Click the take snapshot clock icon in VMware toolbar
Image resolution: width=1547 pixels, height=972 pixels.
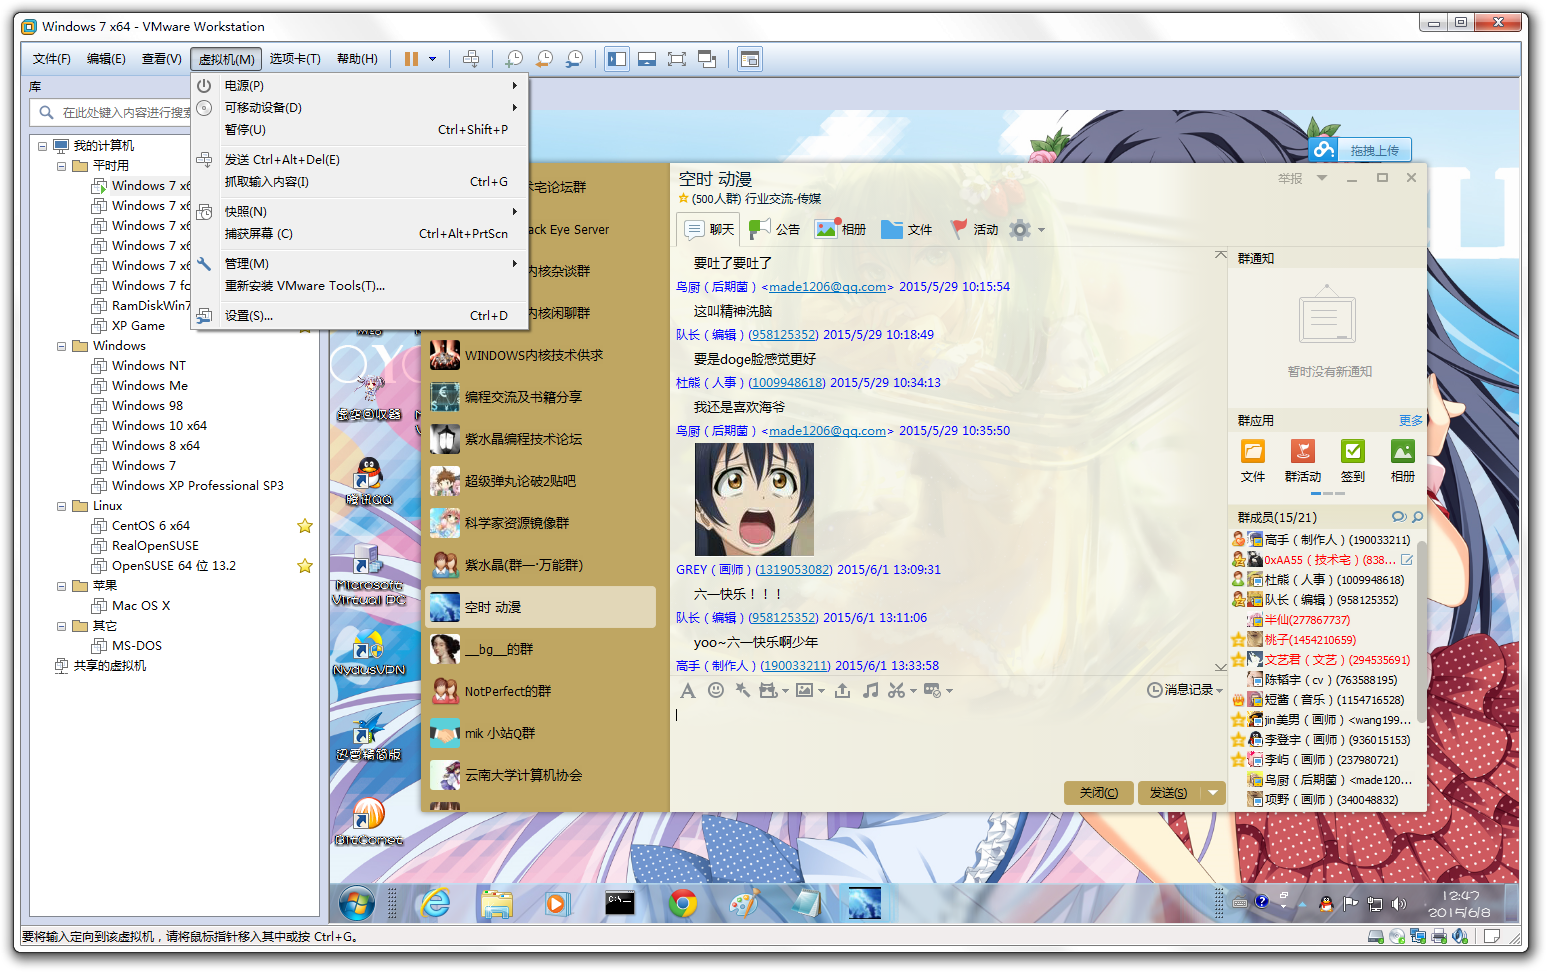click(x=514, y=59)
